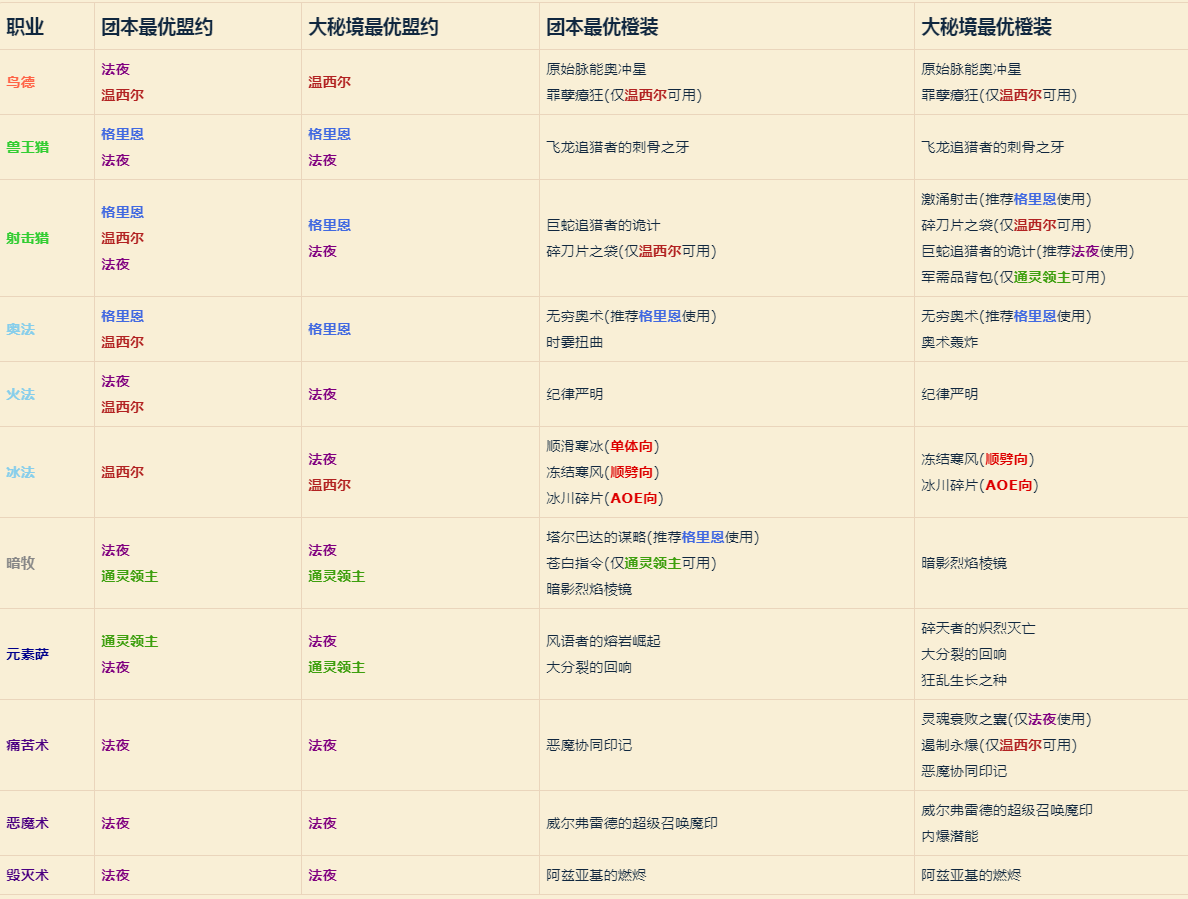Click the 奥法 class label

pyautogui.click(x=21, y=328)
